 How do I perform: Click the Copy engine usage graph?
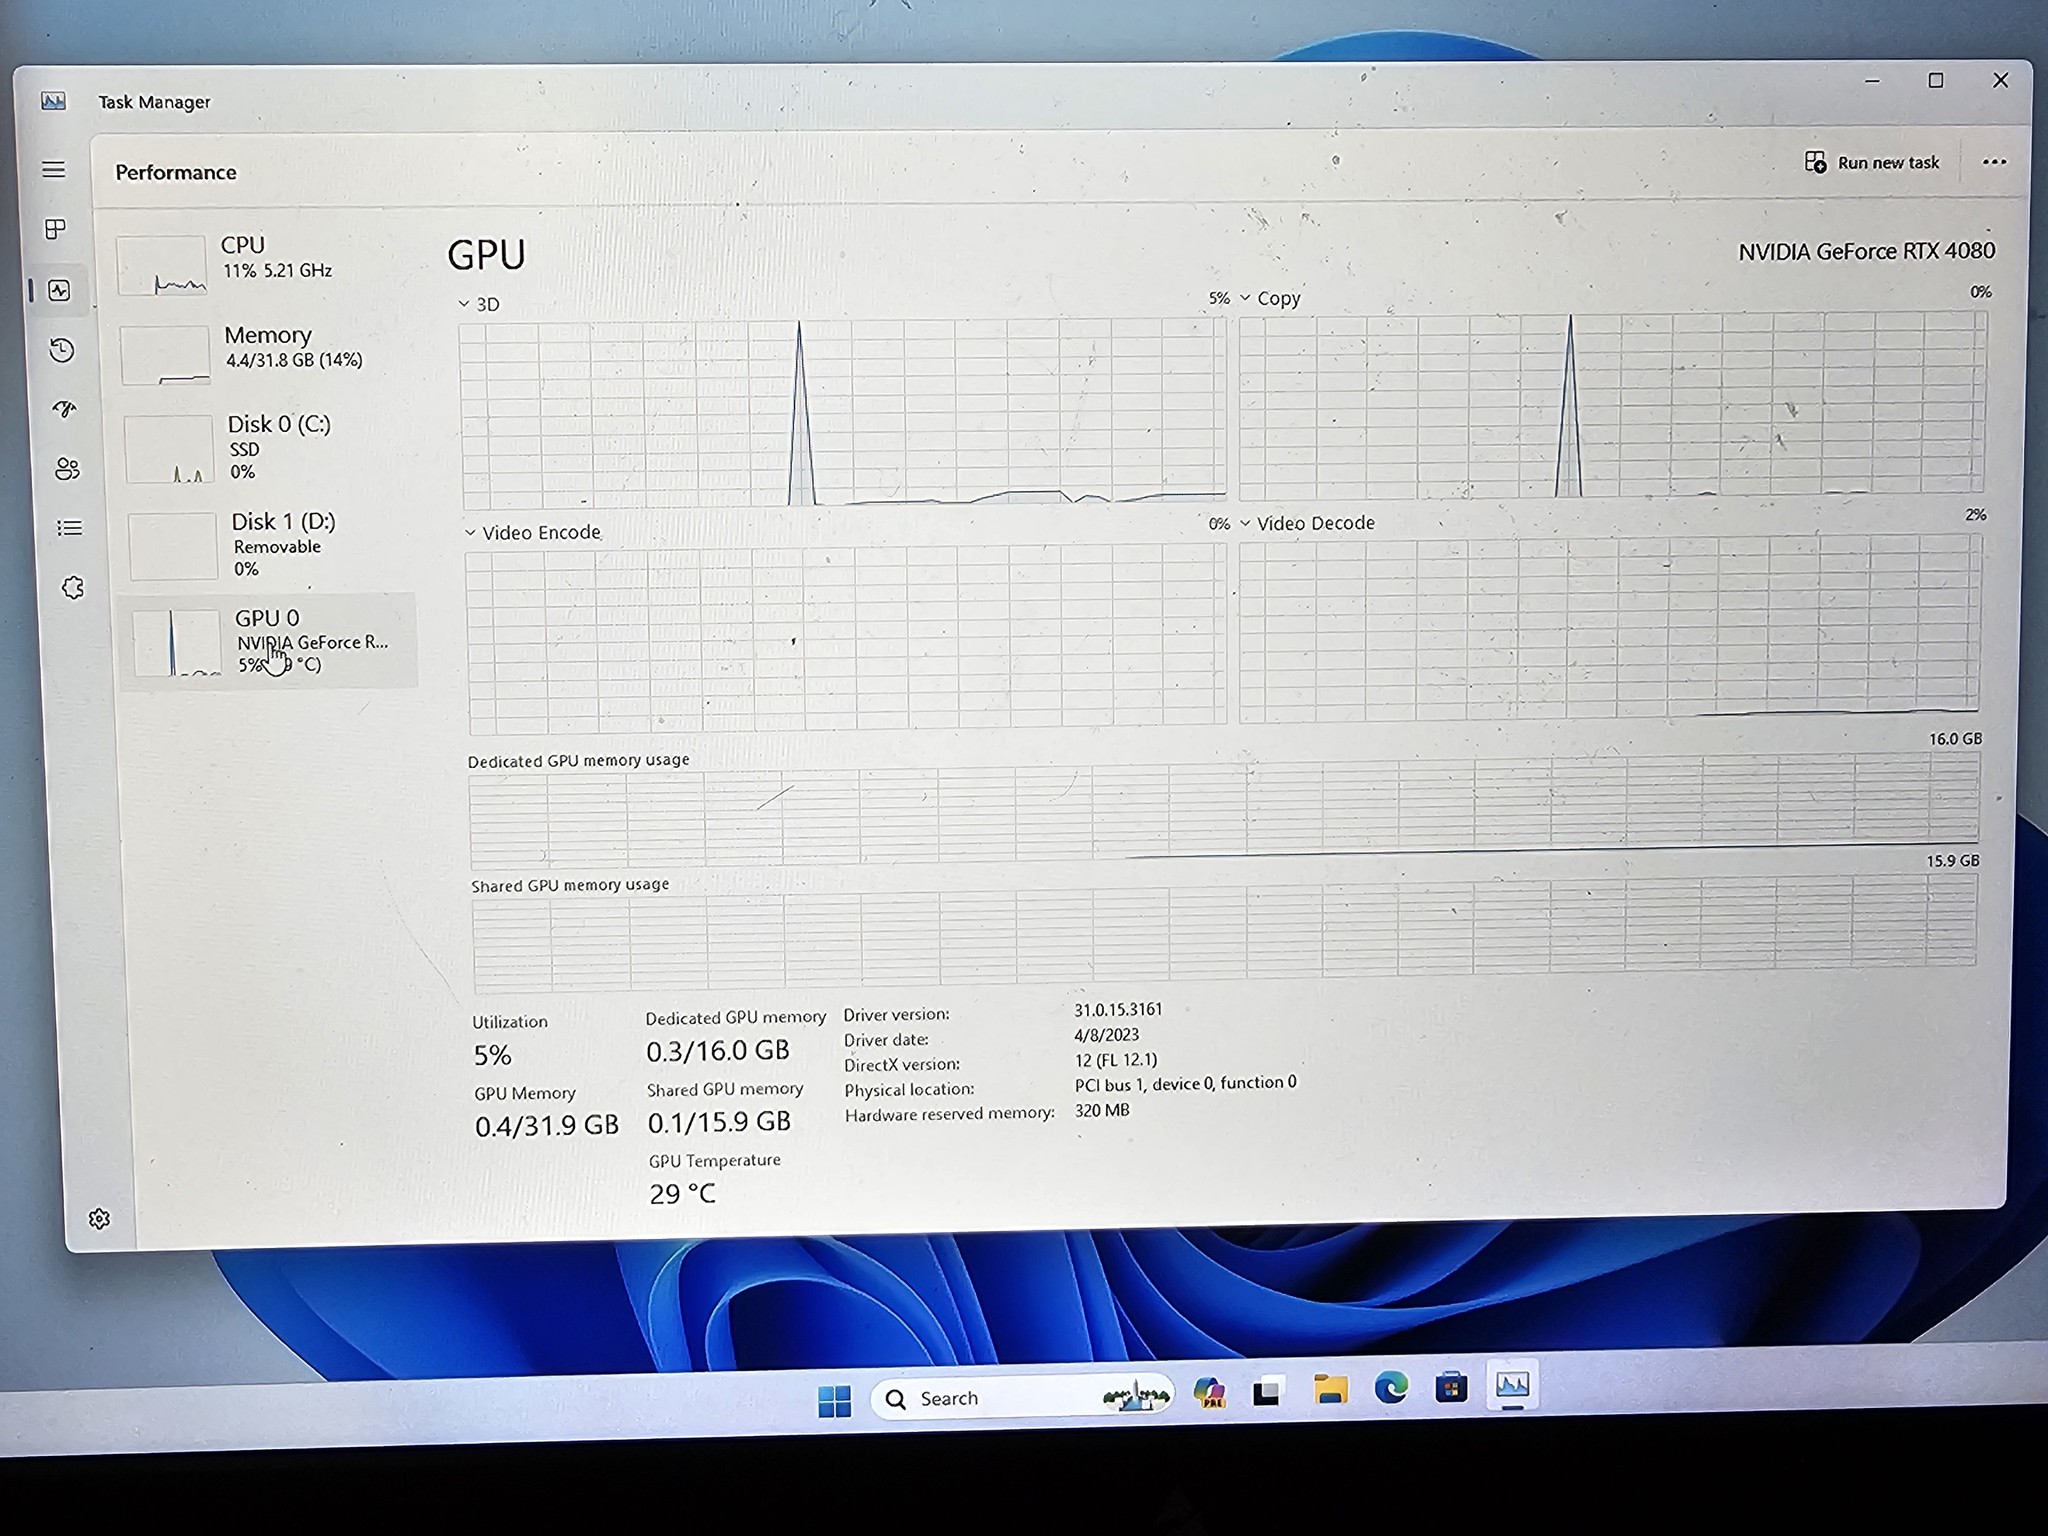click(x=1612, y=405)
